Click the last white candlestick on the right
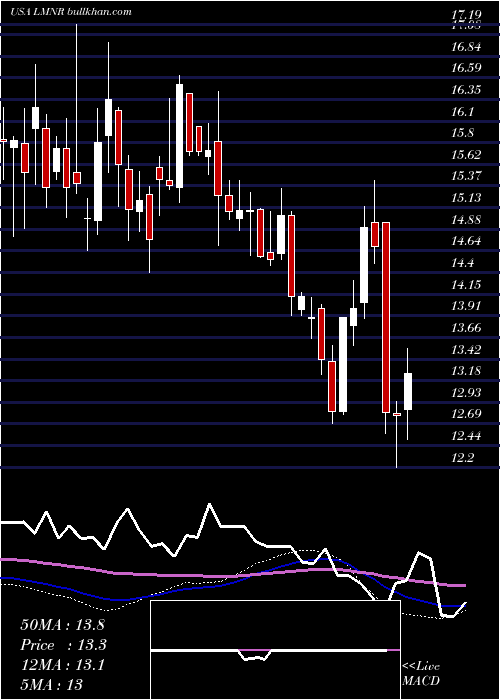500x700 pixels. (x=408, y=392)
